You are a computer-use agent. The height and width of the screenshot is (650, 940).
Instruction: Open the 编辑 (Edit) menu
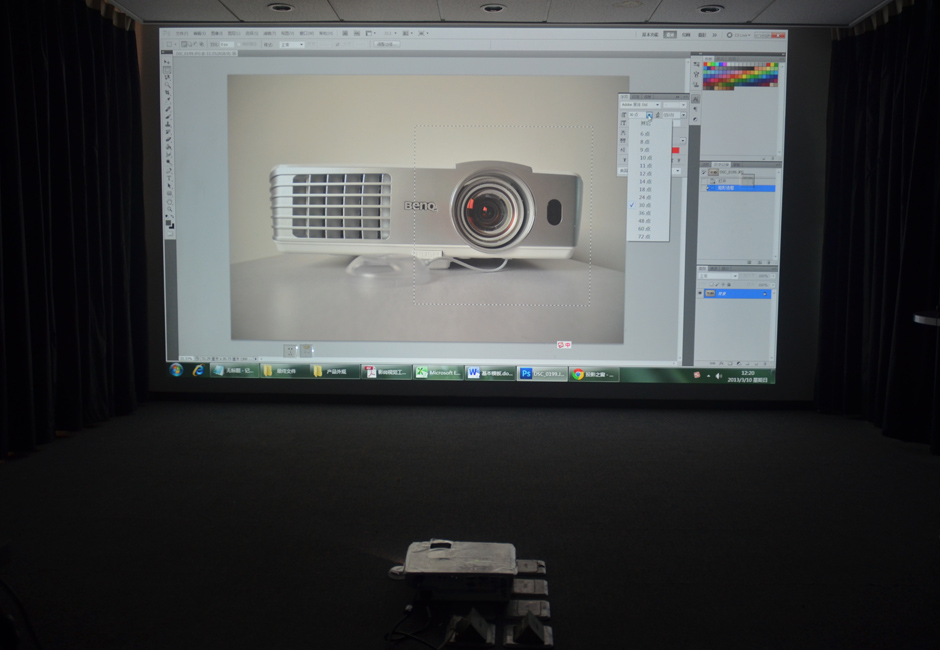pyautogui.click(x=199, y=34)
